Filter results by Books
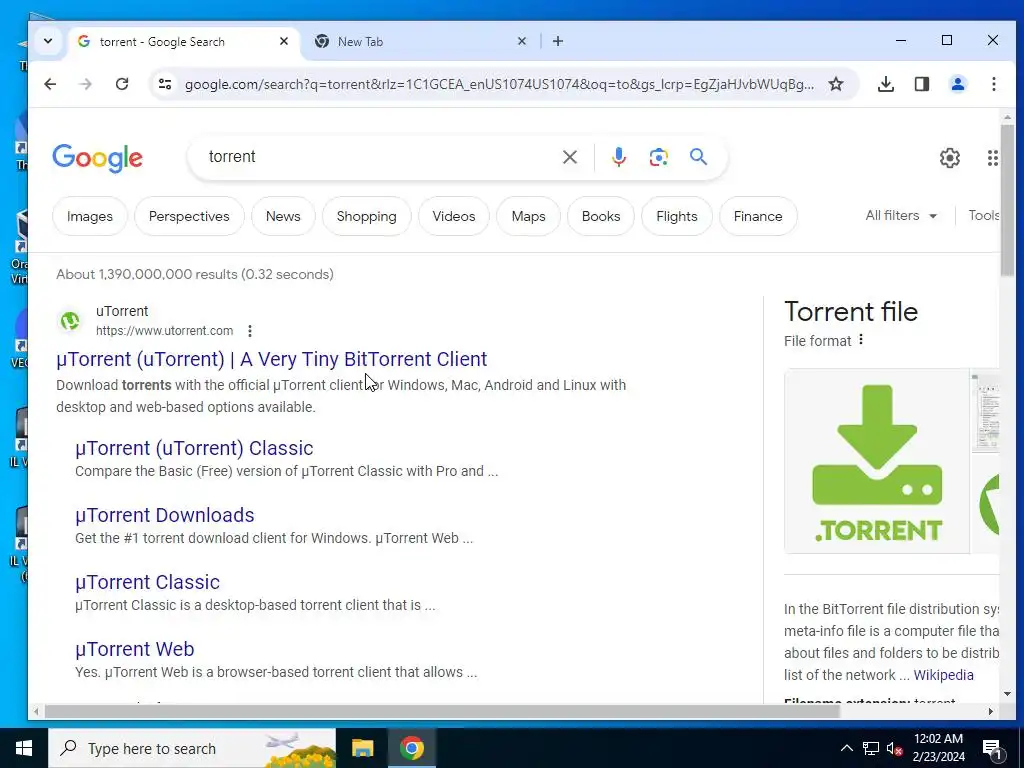The width and height of the screenshot is (1024, 768). pyautogui.click(x=601, y=216)
